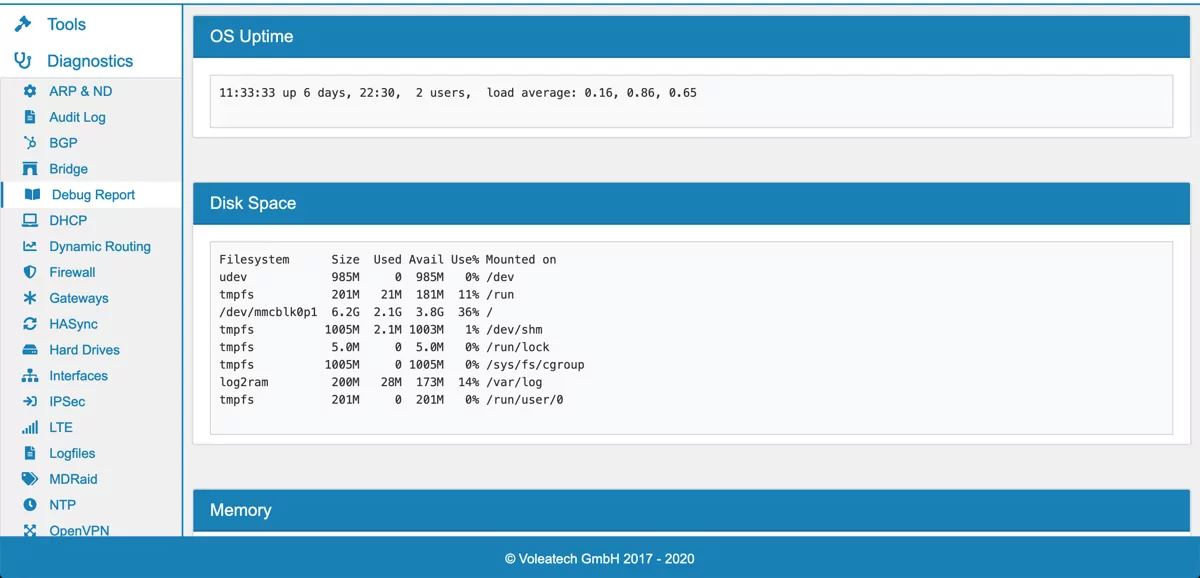1200x578 pixels.
Task: Select MDRaid from the sidebar
Action: tap(73, 479)
